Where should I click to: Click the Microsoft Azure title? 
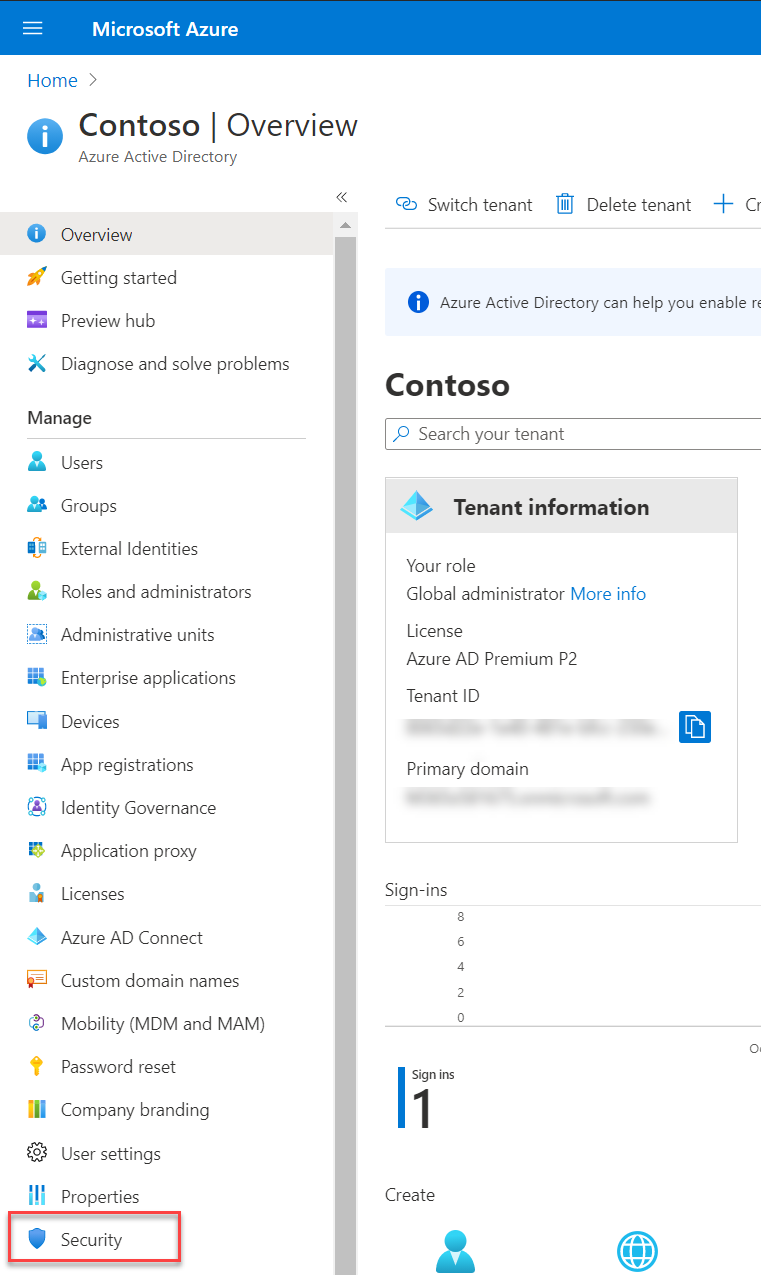(165, 28)
